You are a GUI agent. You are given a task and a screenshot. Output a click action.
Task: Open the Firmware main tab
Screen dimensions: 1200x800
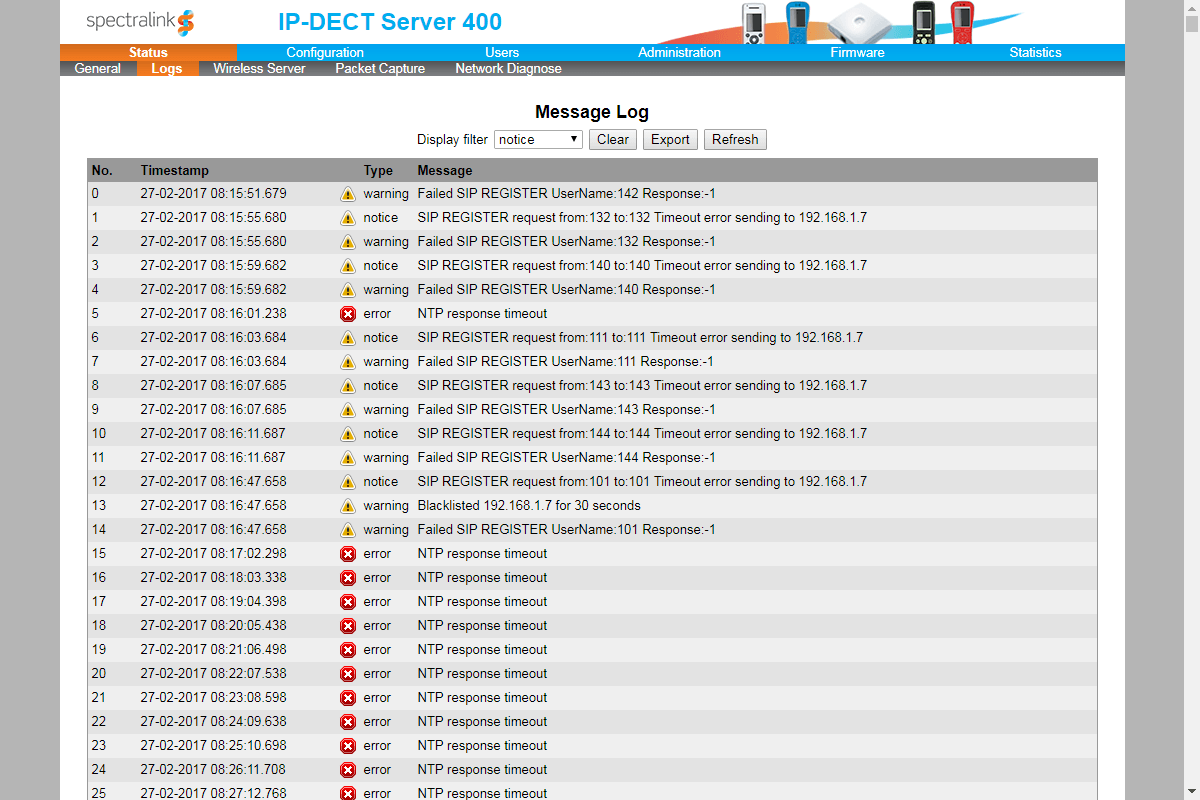857,53
